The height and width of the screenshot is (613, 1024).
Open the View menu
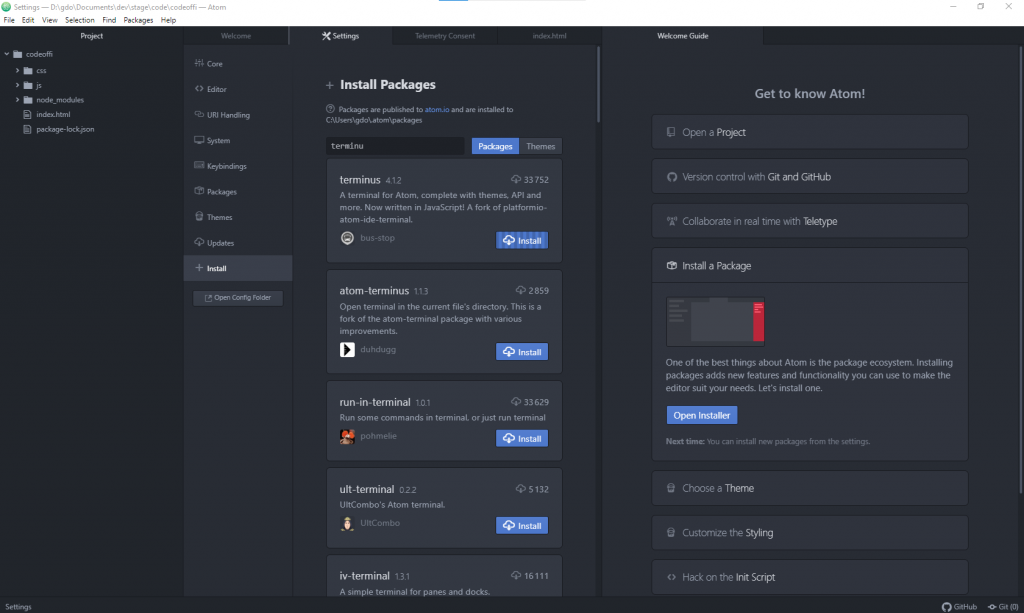(x=50, y=20)
